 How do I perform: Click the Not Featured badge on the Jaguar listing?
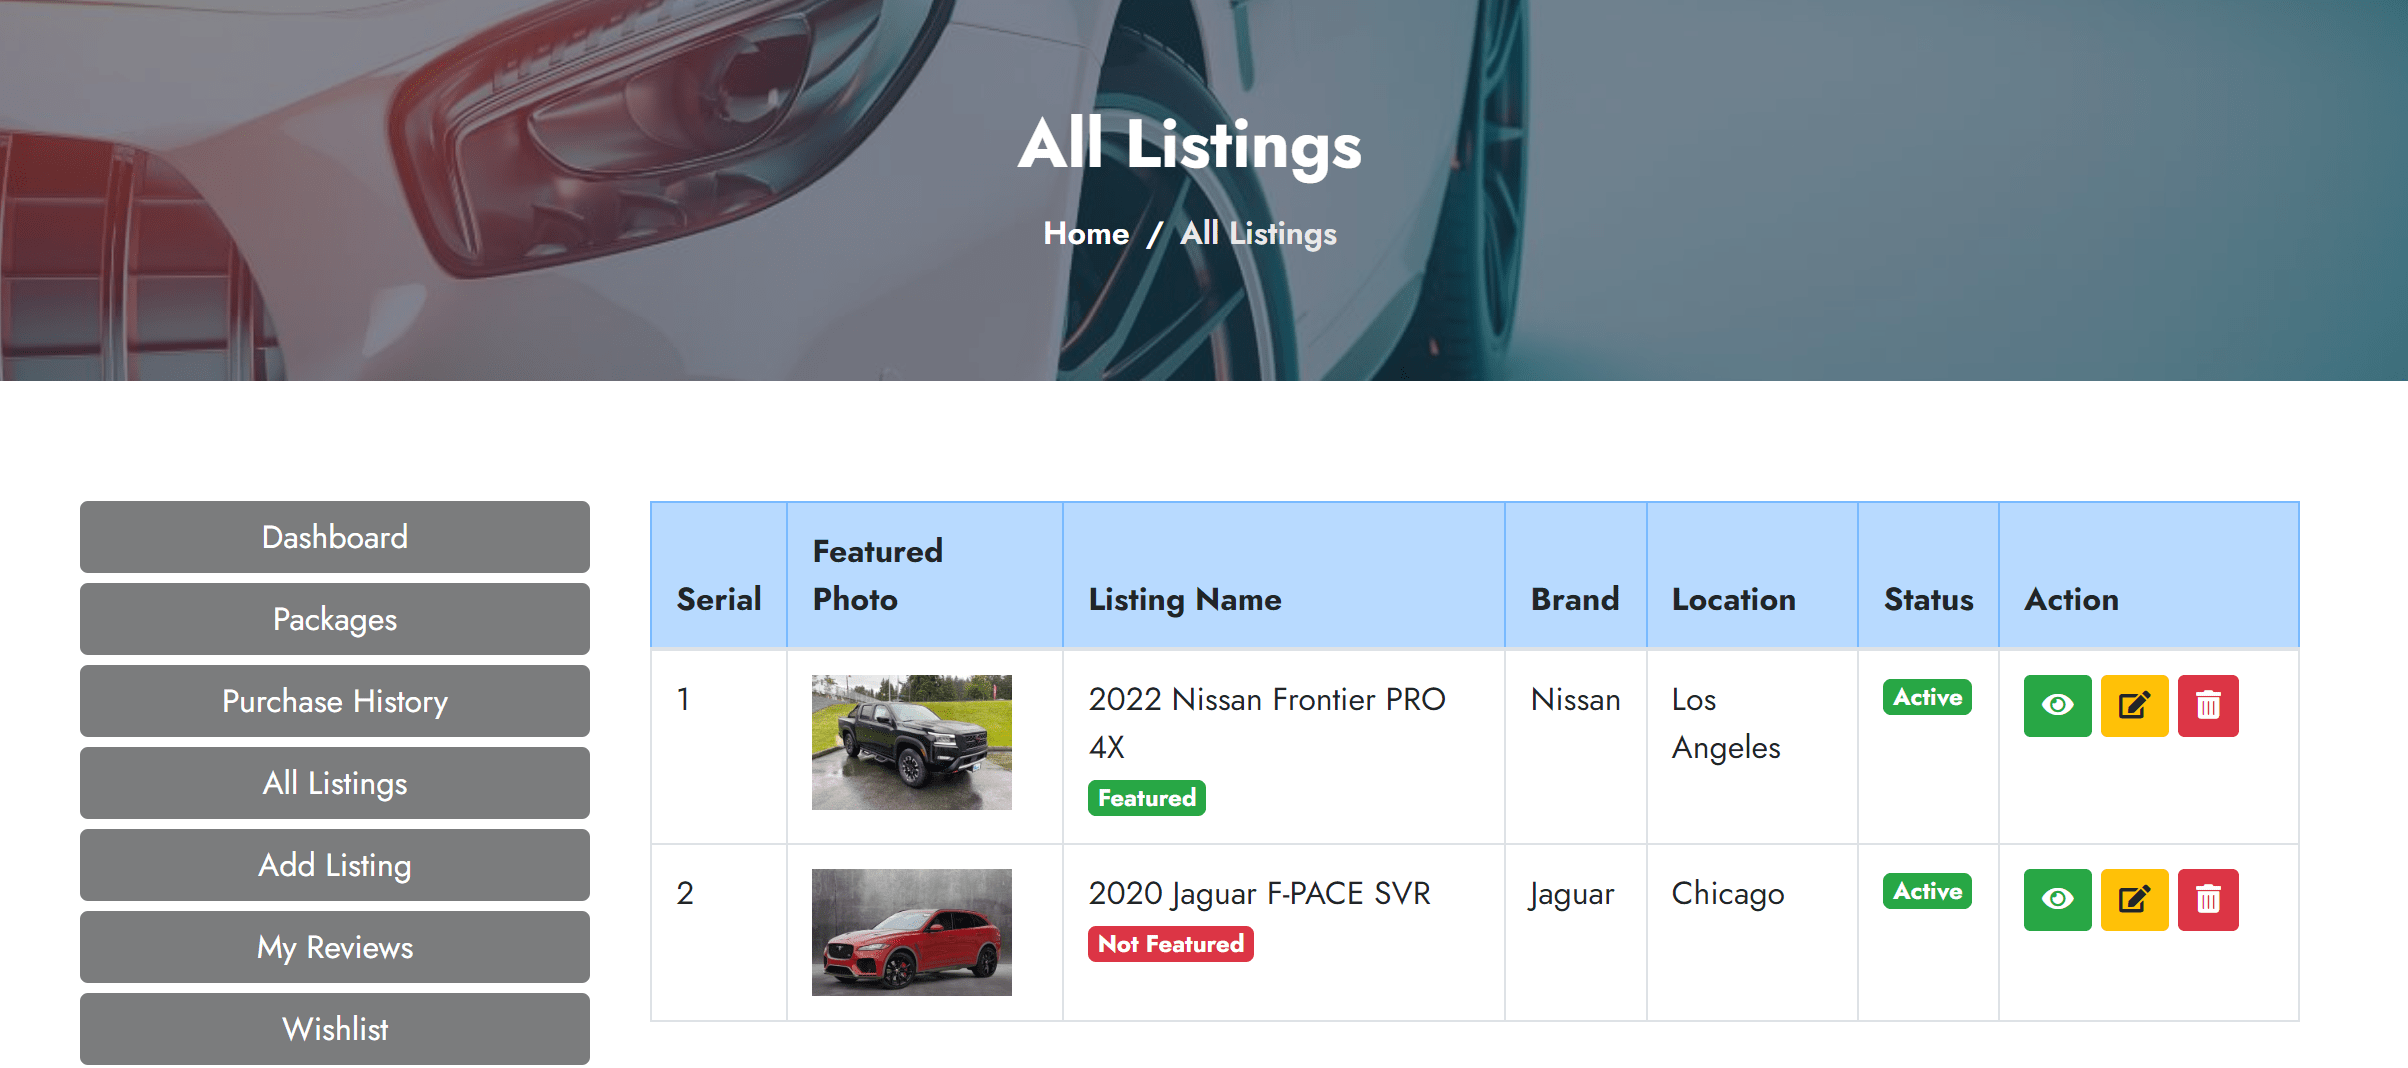click(1169, 943)
